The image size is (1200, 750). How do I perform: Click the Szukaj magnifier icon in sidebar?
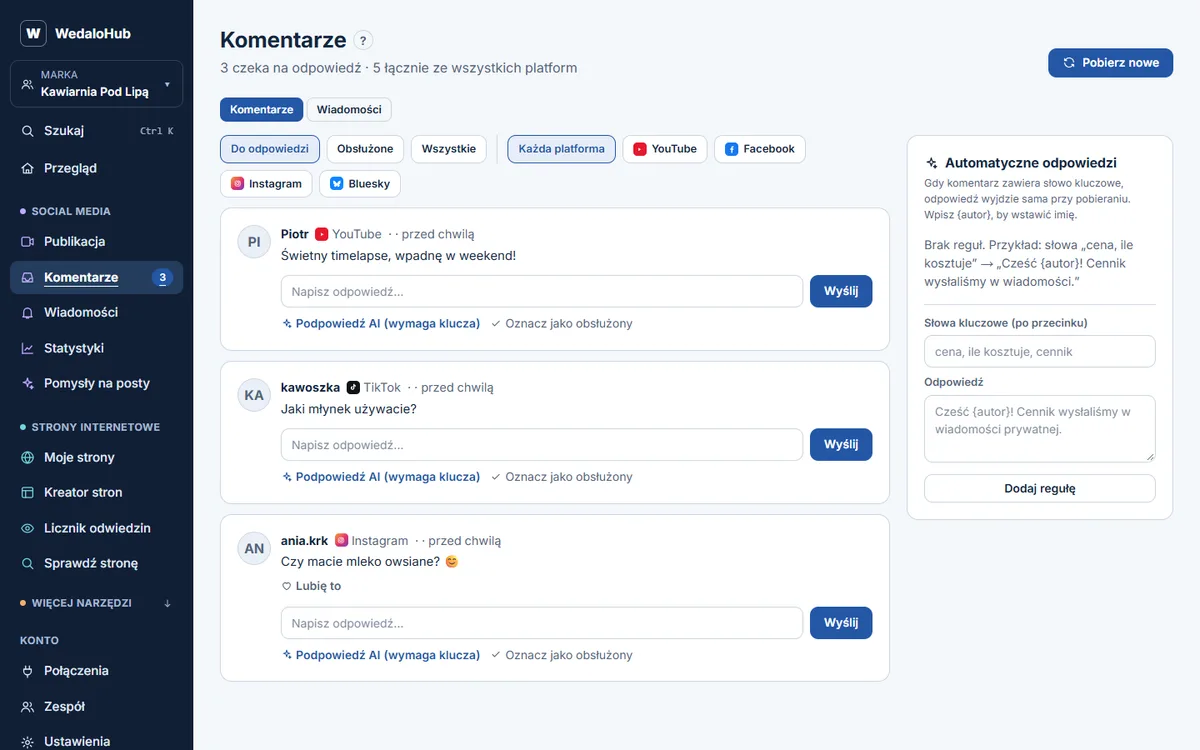(x=28, y=131)
